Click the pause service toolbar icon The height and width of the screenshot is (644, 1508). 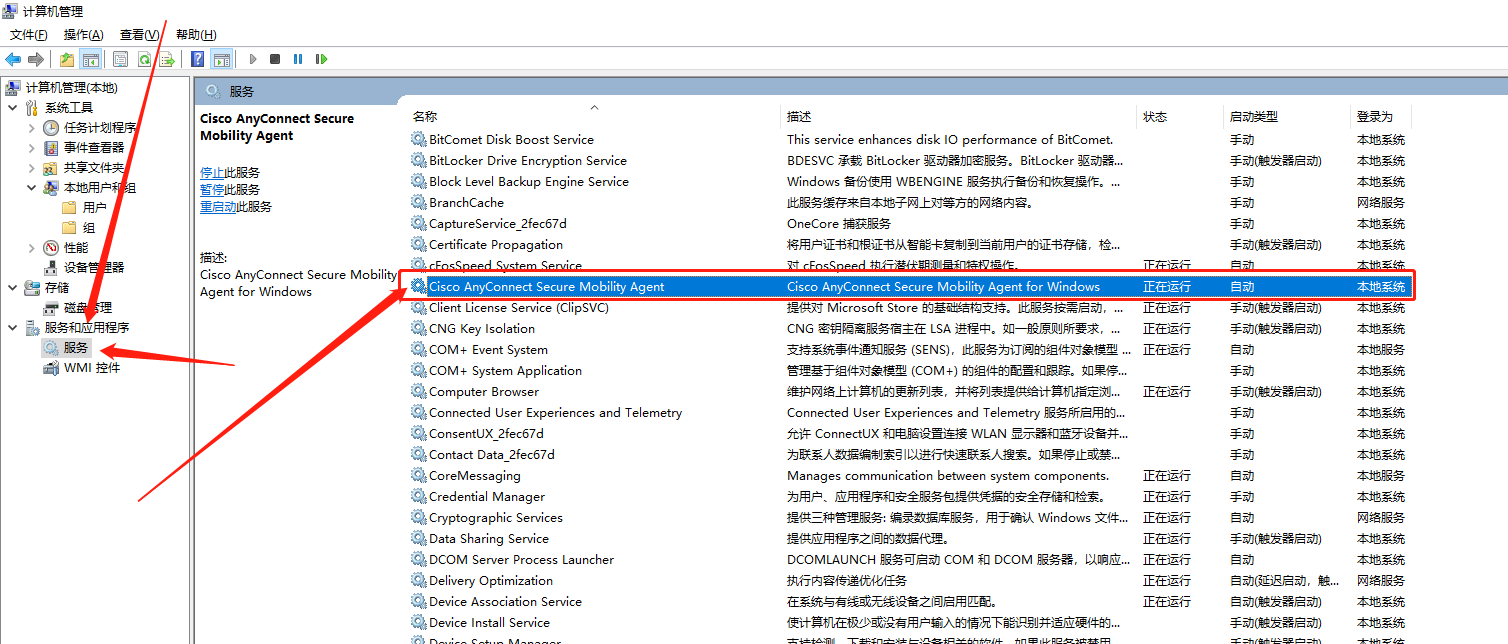pyautogui.click(x=298, y=59)
